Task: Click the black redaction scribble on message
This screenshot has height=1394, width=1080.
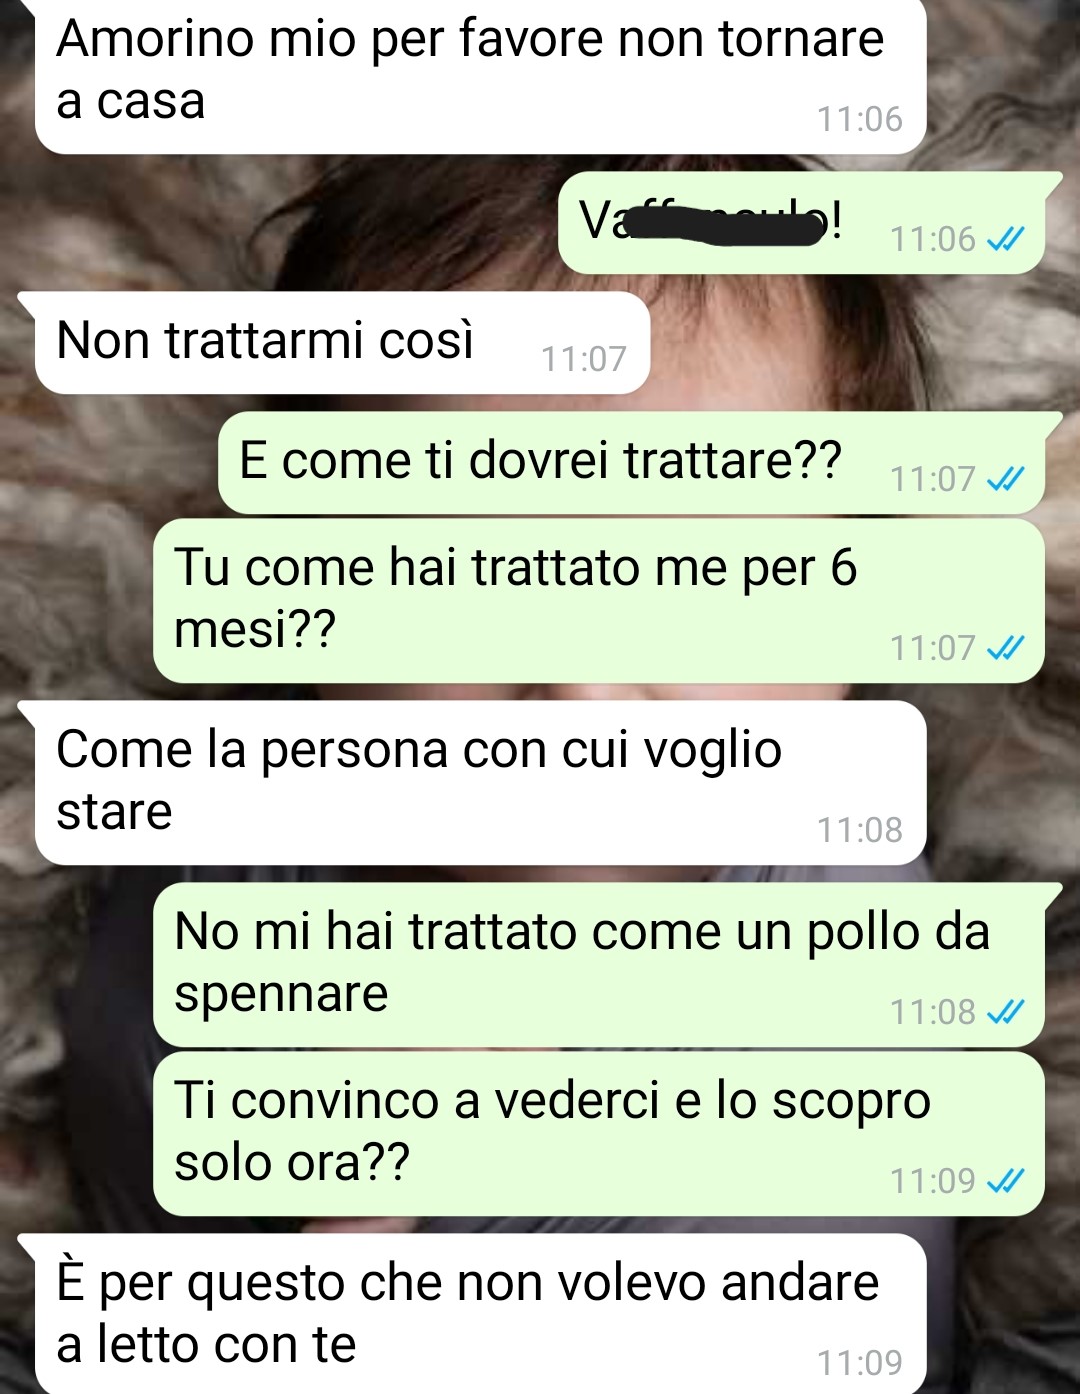Action: tap(727, 224)
